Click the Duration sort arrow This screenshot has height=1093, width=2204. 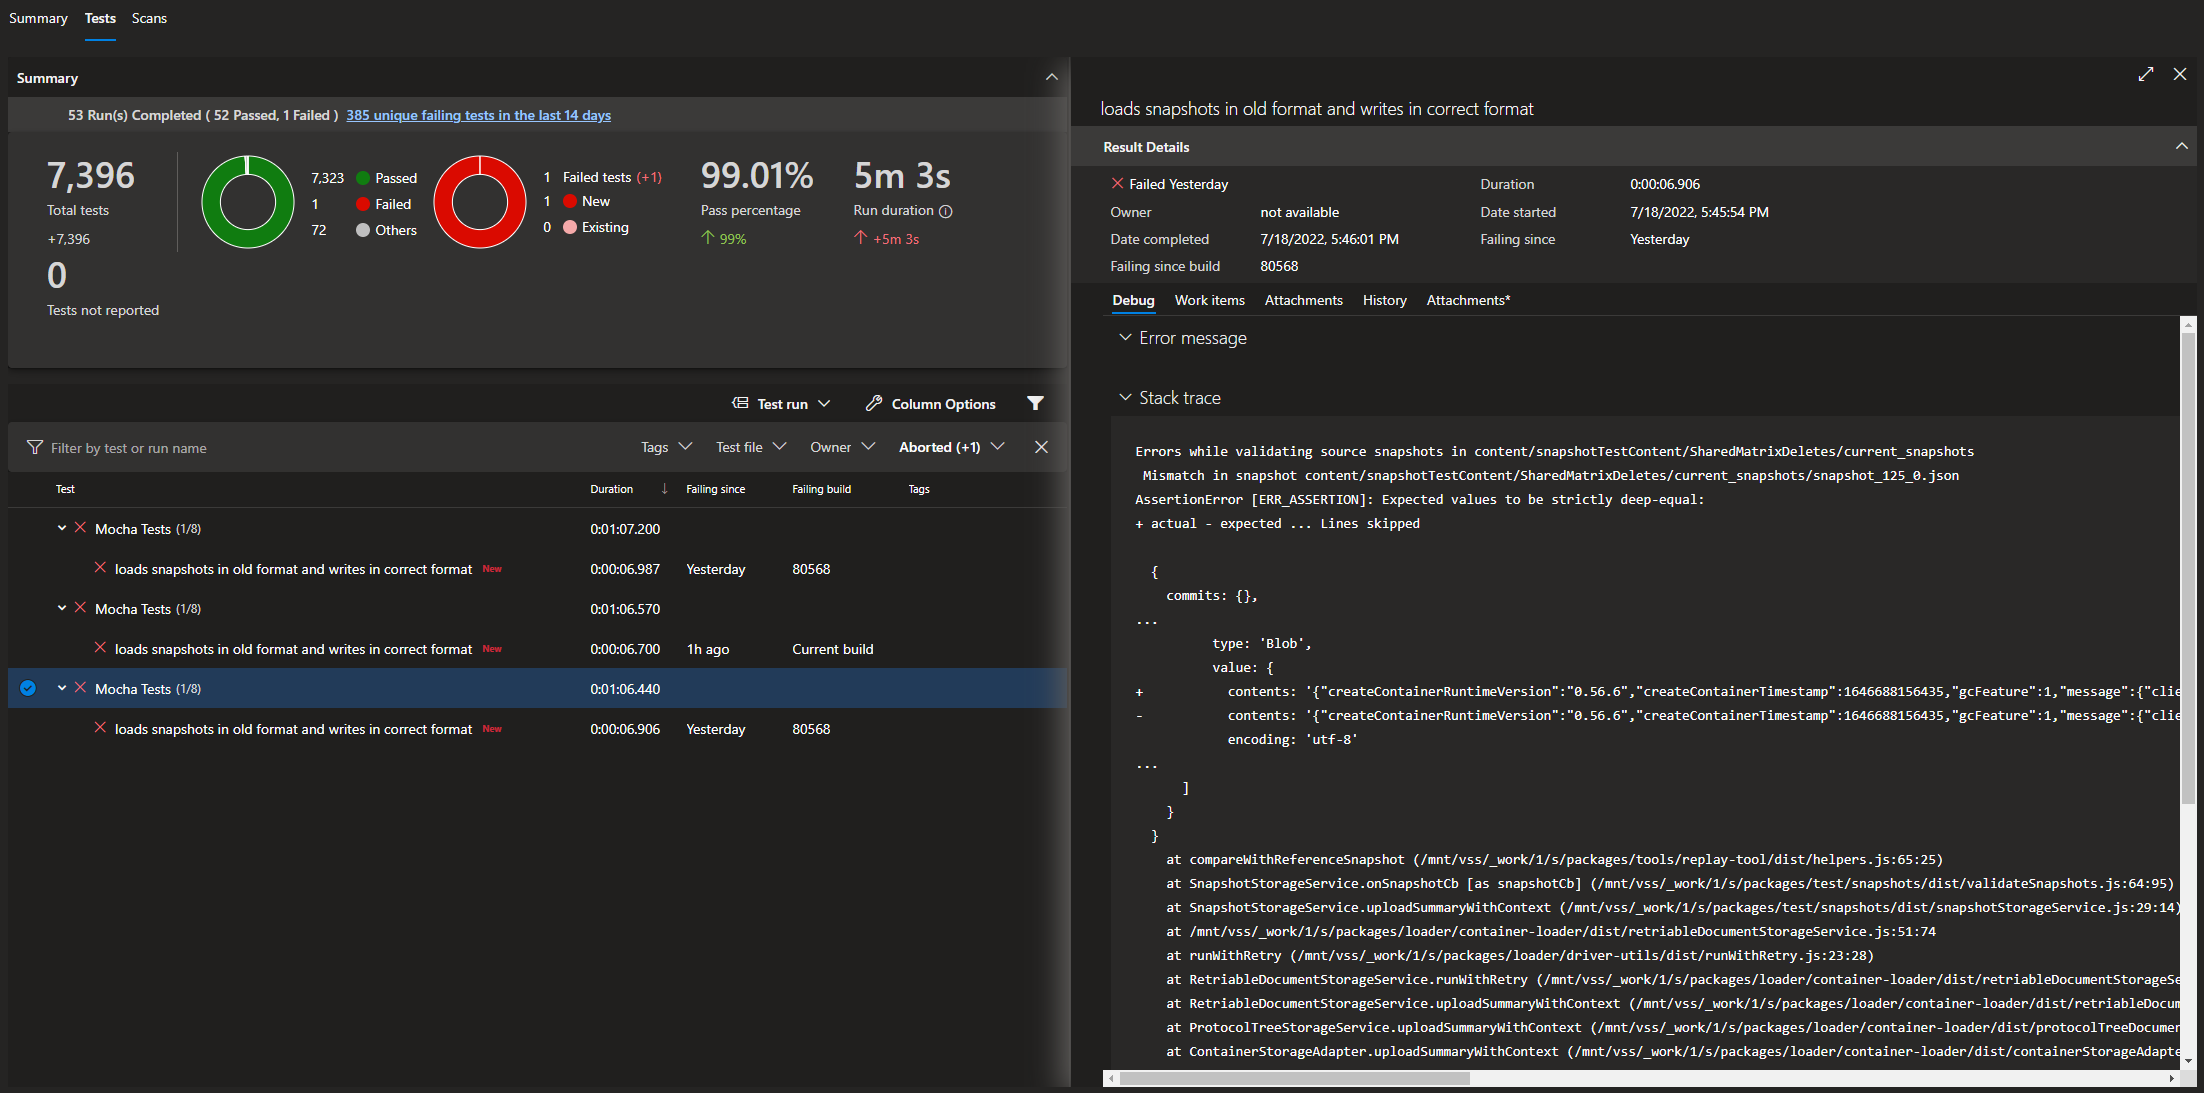664,489
